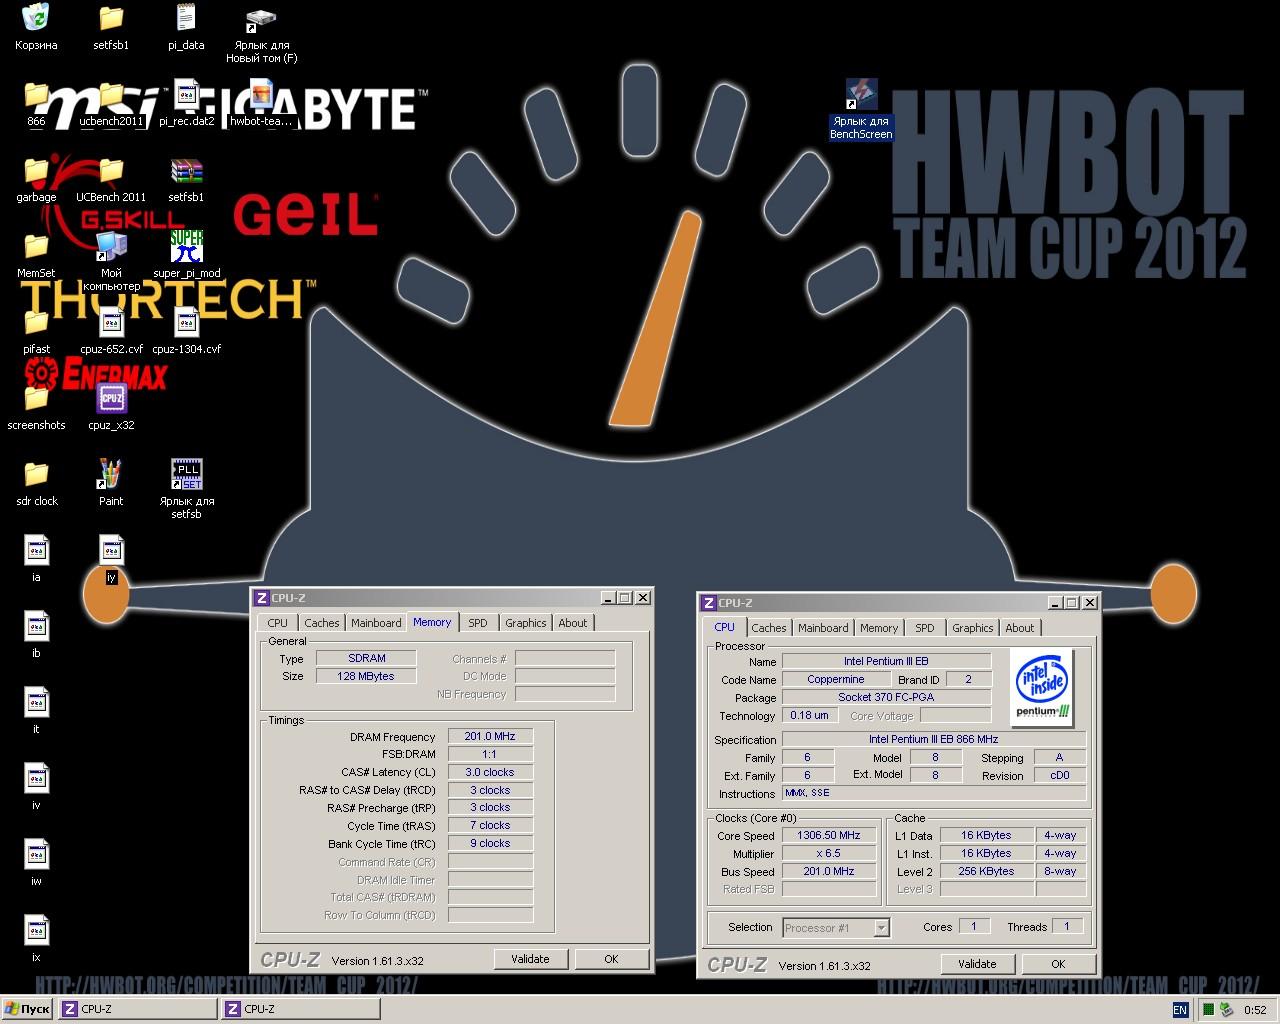The width and height of the screenshot is (1280, 1024).
Task: Click Validate in the Memory CPU-Z window
Action: click(530, 959)
